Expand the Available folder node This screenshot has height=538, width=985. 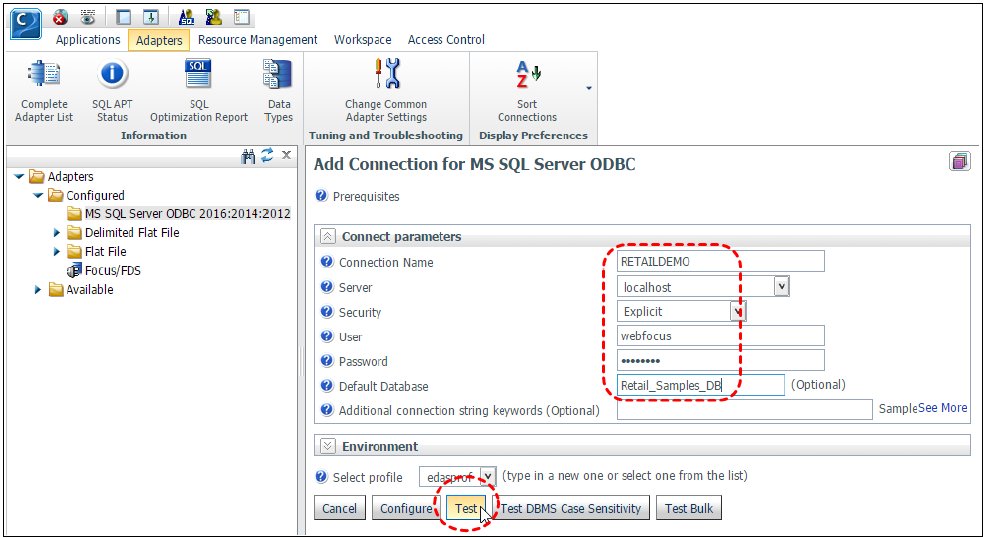pyautogui.click(x=38, y=289)
